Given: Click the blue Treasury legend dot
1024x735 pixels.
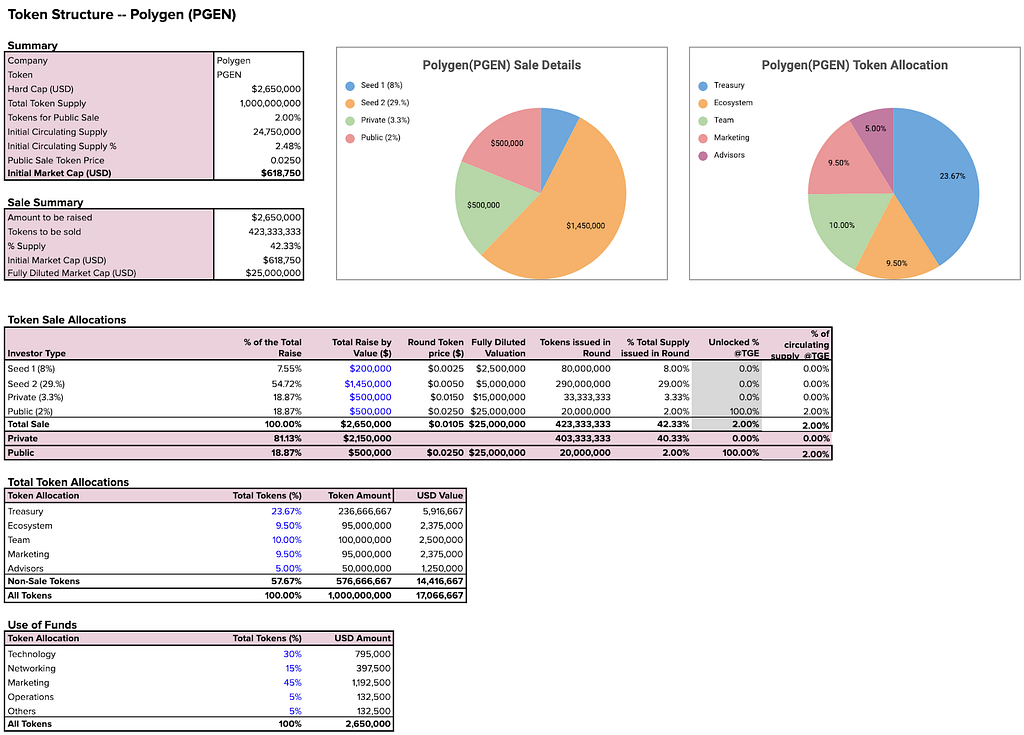Looking at the screenshot, I should (x=703, y=86).
